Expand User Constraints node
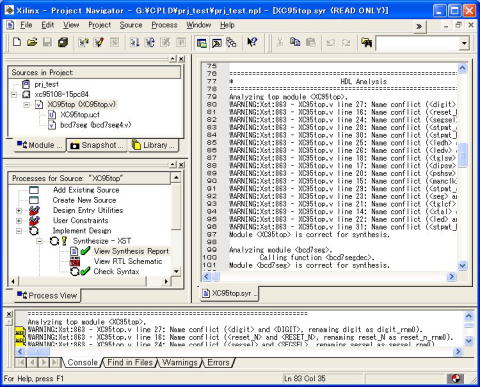Image resolution: width=480 pixels, height=387 pixels. 19,221
